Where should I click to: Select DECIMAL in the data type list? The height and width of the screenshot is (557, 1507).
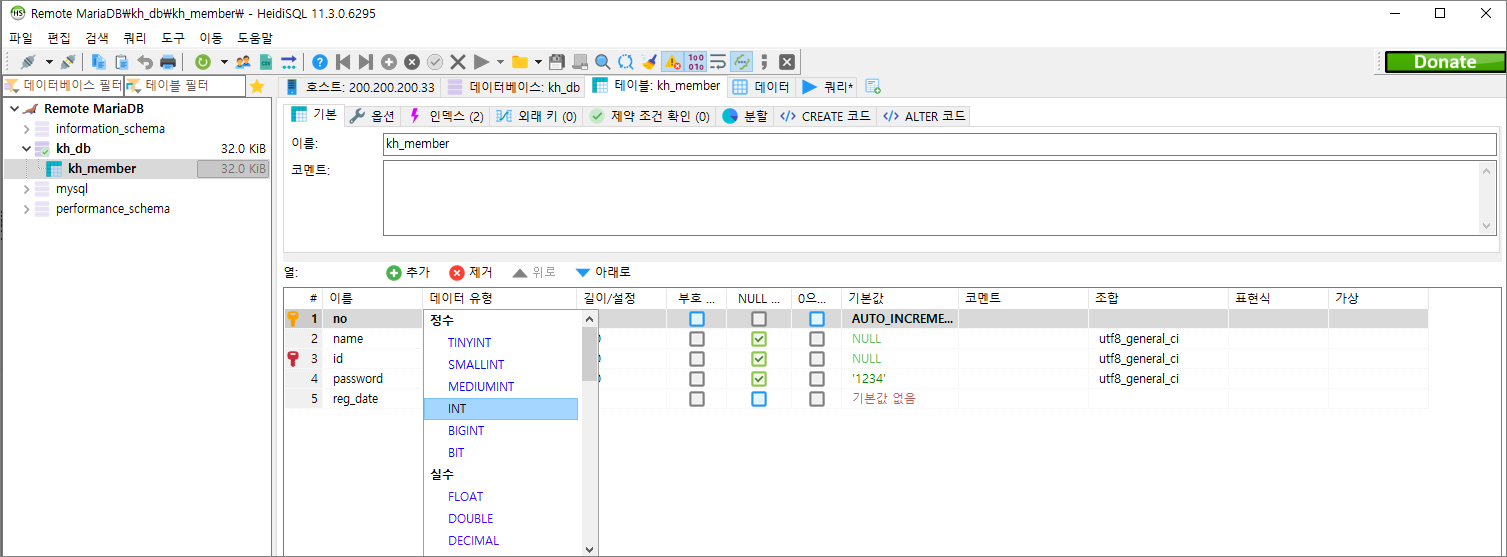click(x=501, y=541)
